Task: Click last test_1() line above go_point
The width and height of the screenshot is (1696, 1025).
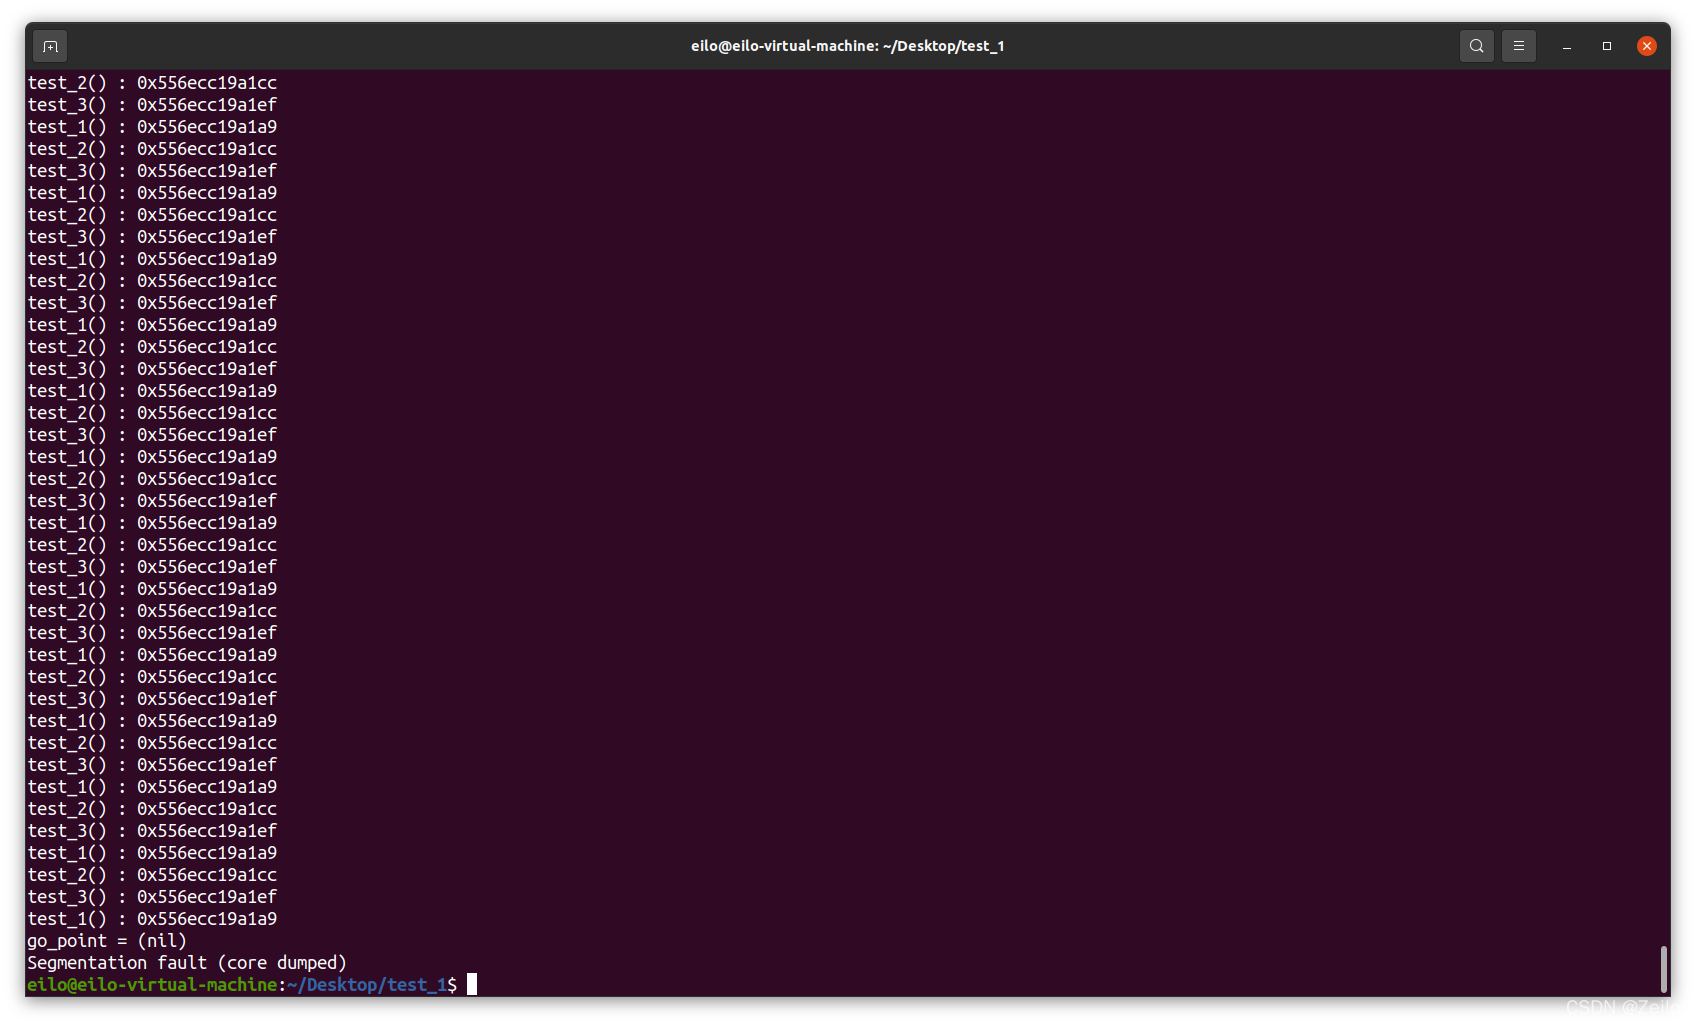Action: (x=152, y=919)
